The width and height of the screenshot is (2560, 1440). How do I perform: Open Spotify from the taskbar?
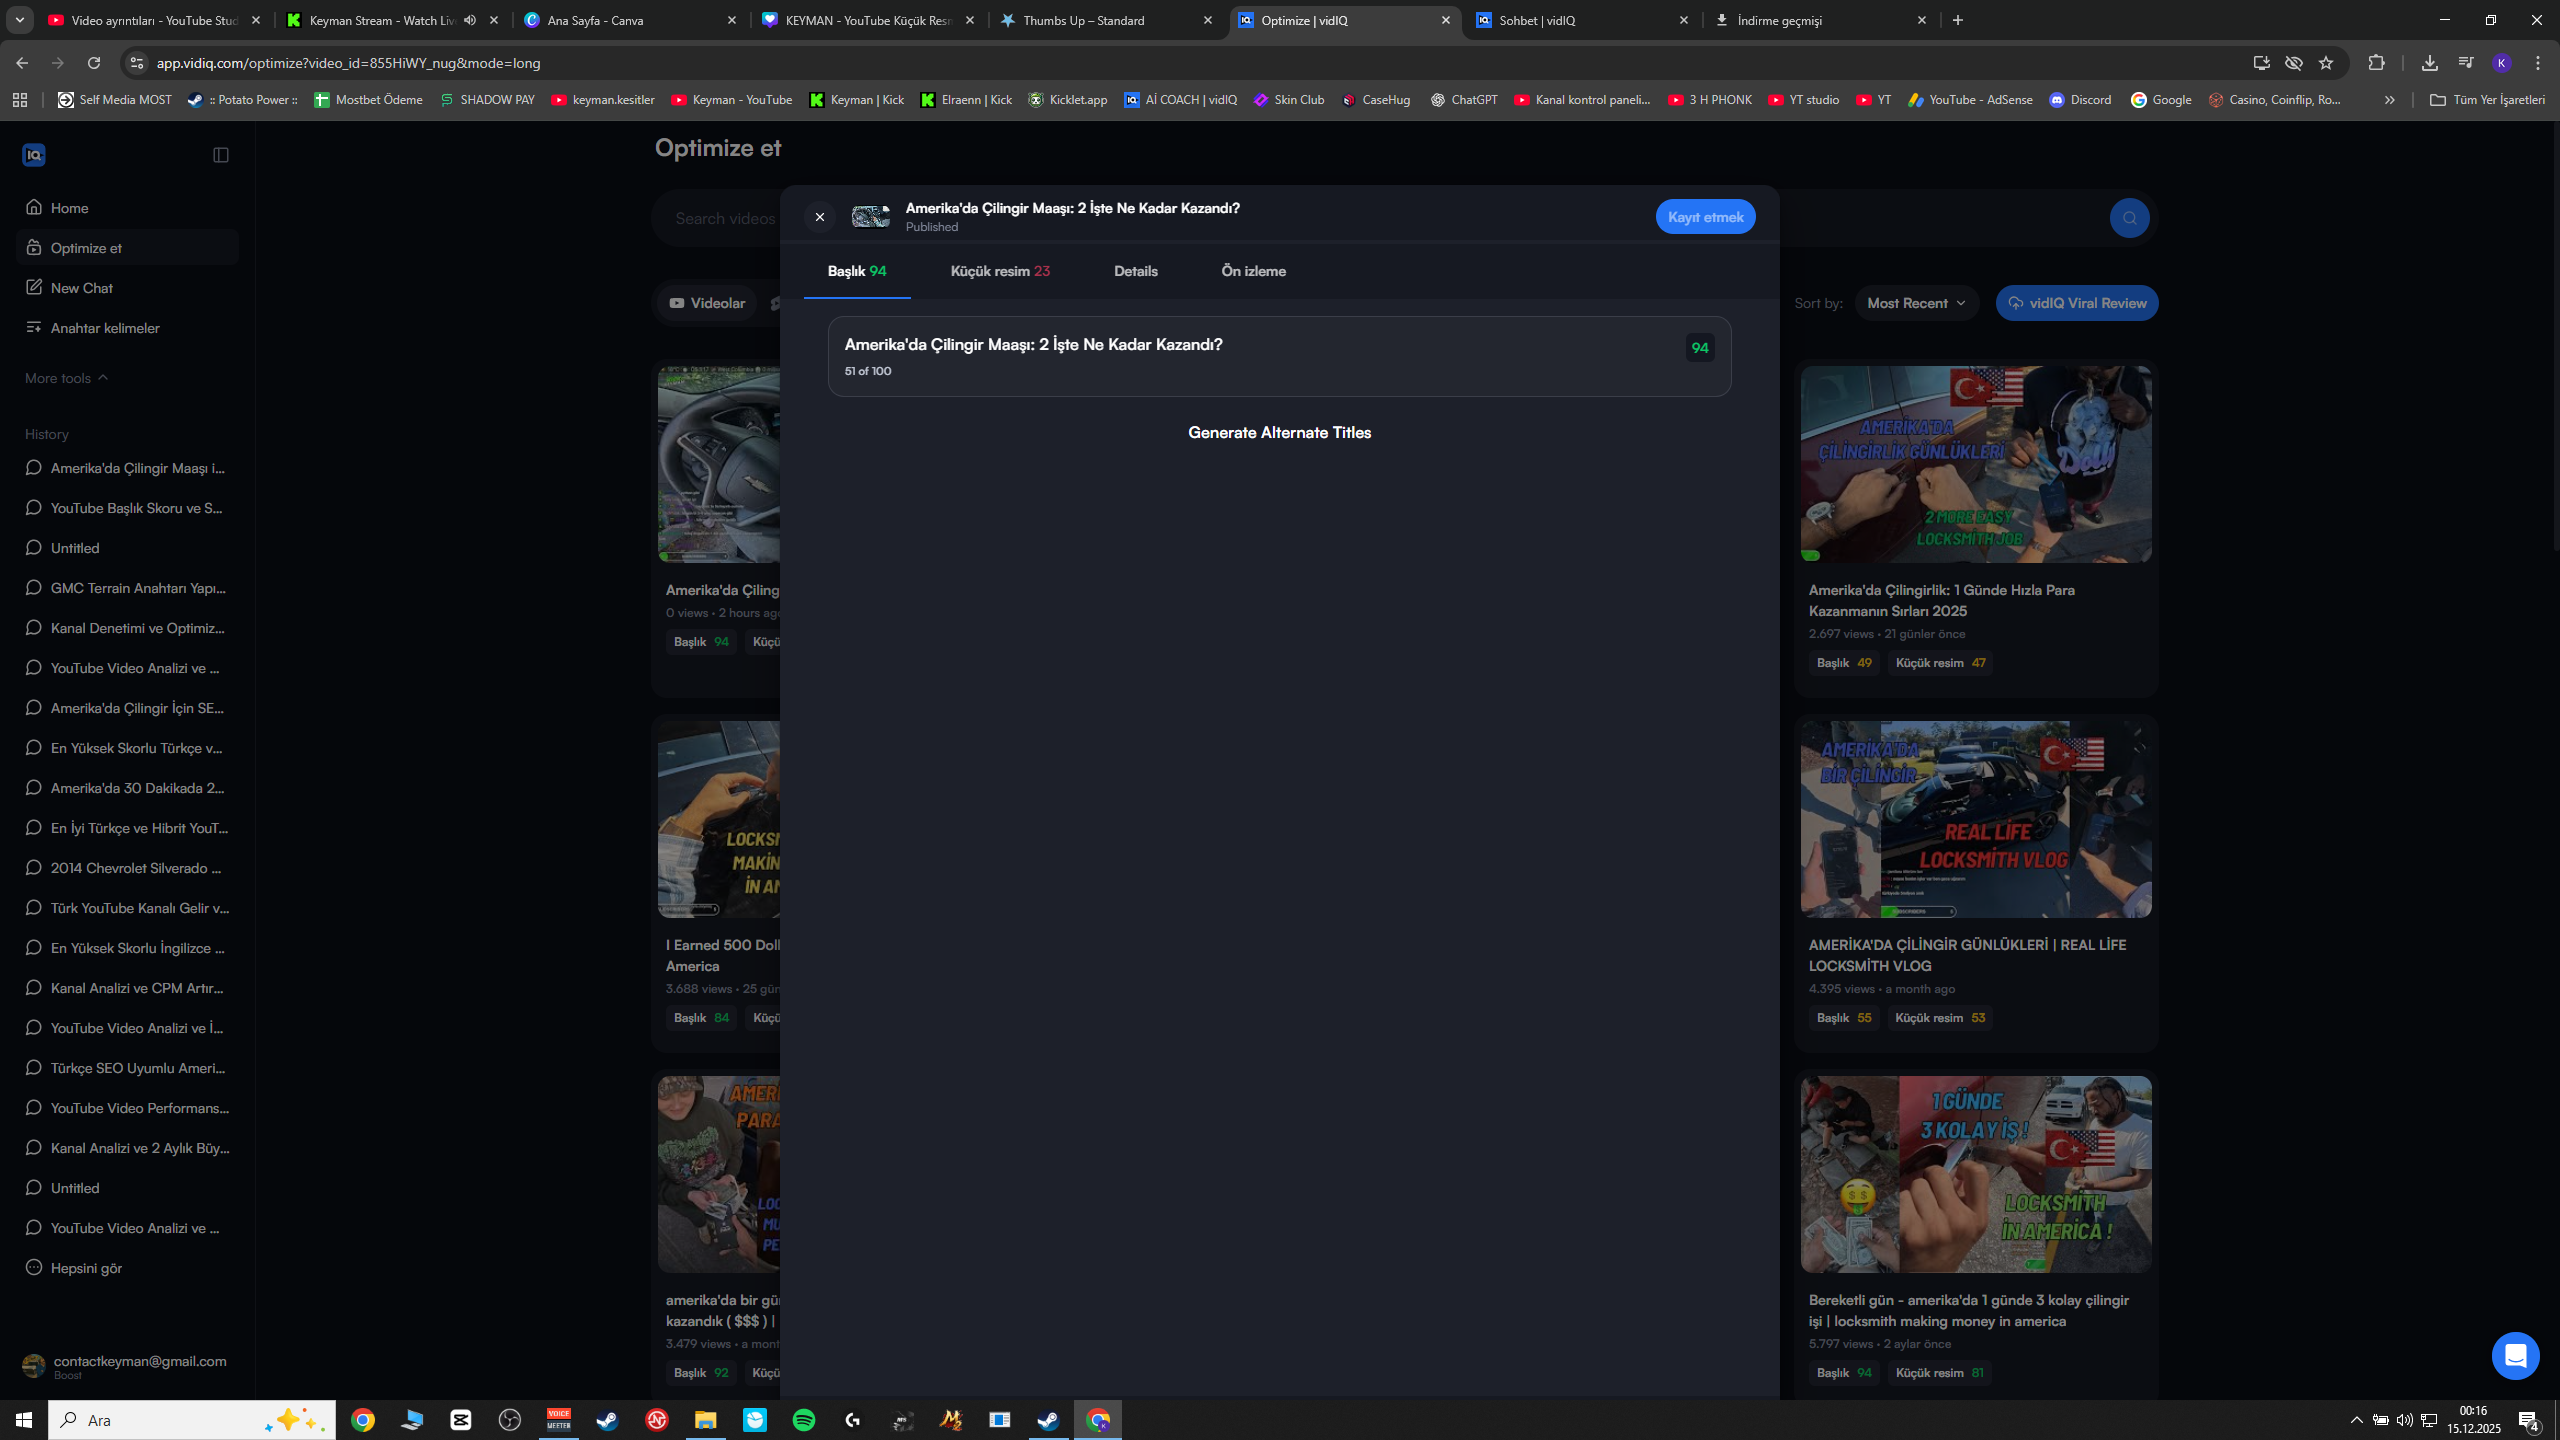[804, 1420]
